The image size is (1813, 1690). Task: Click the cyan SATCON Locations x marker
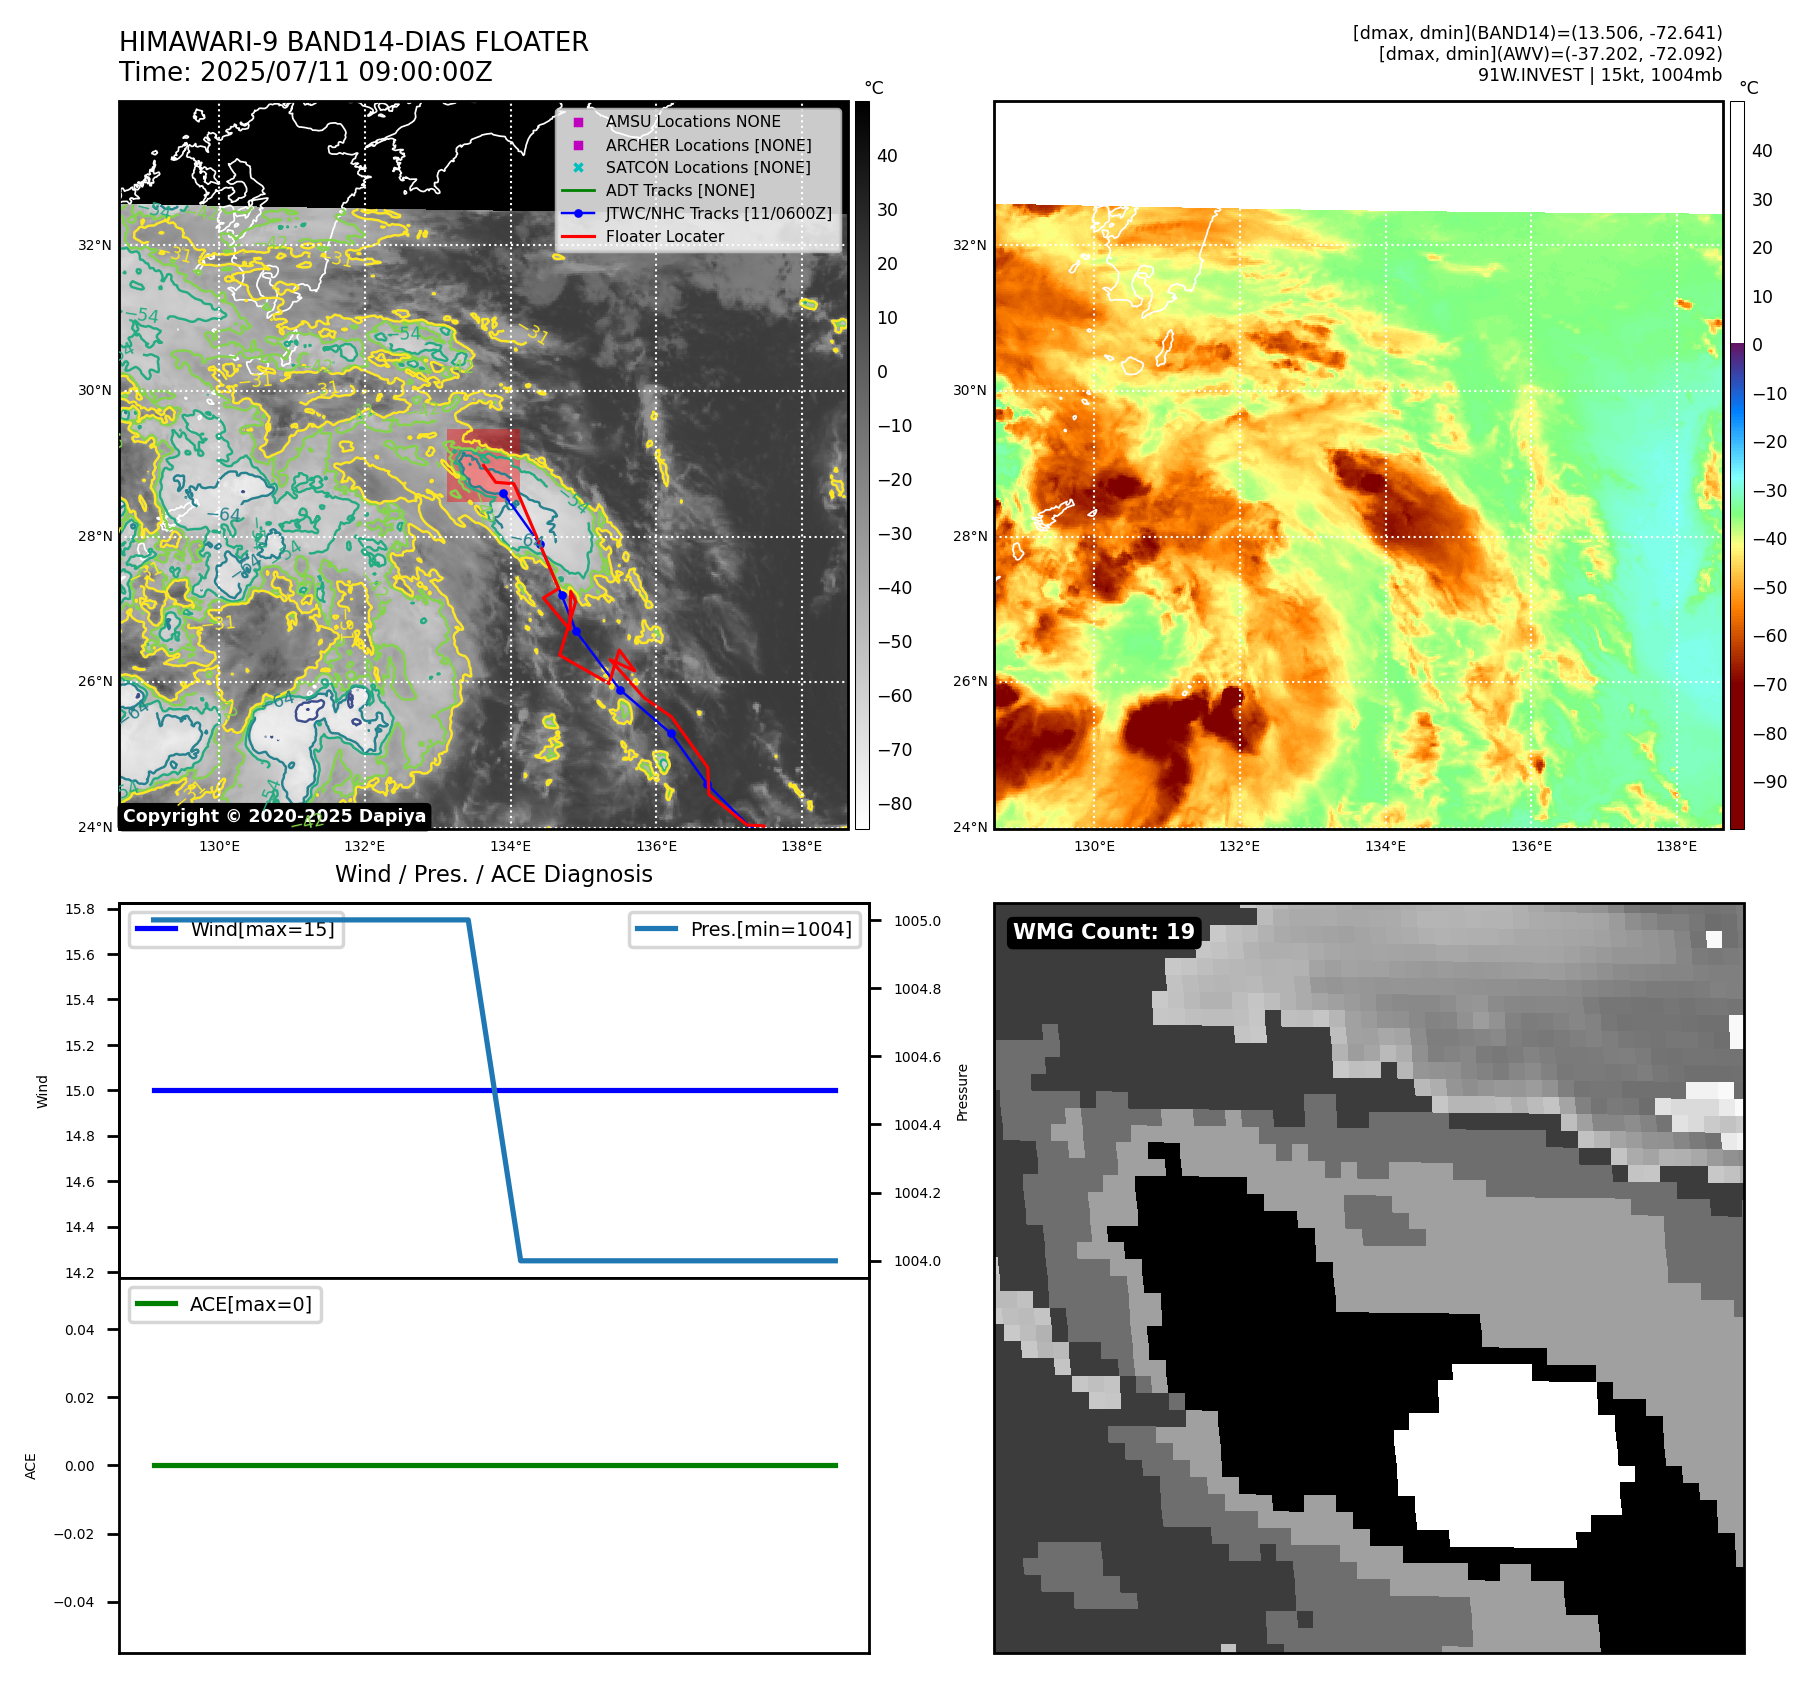tap(578, 168)
